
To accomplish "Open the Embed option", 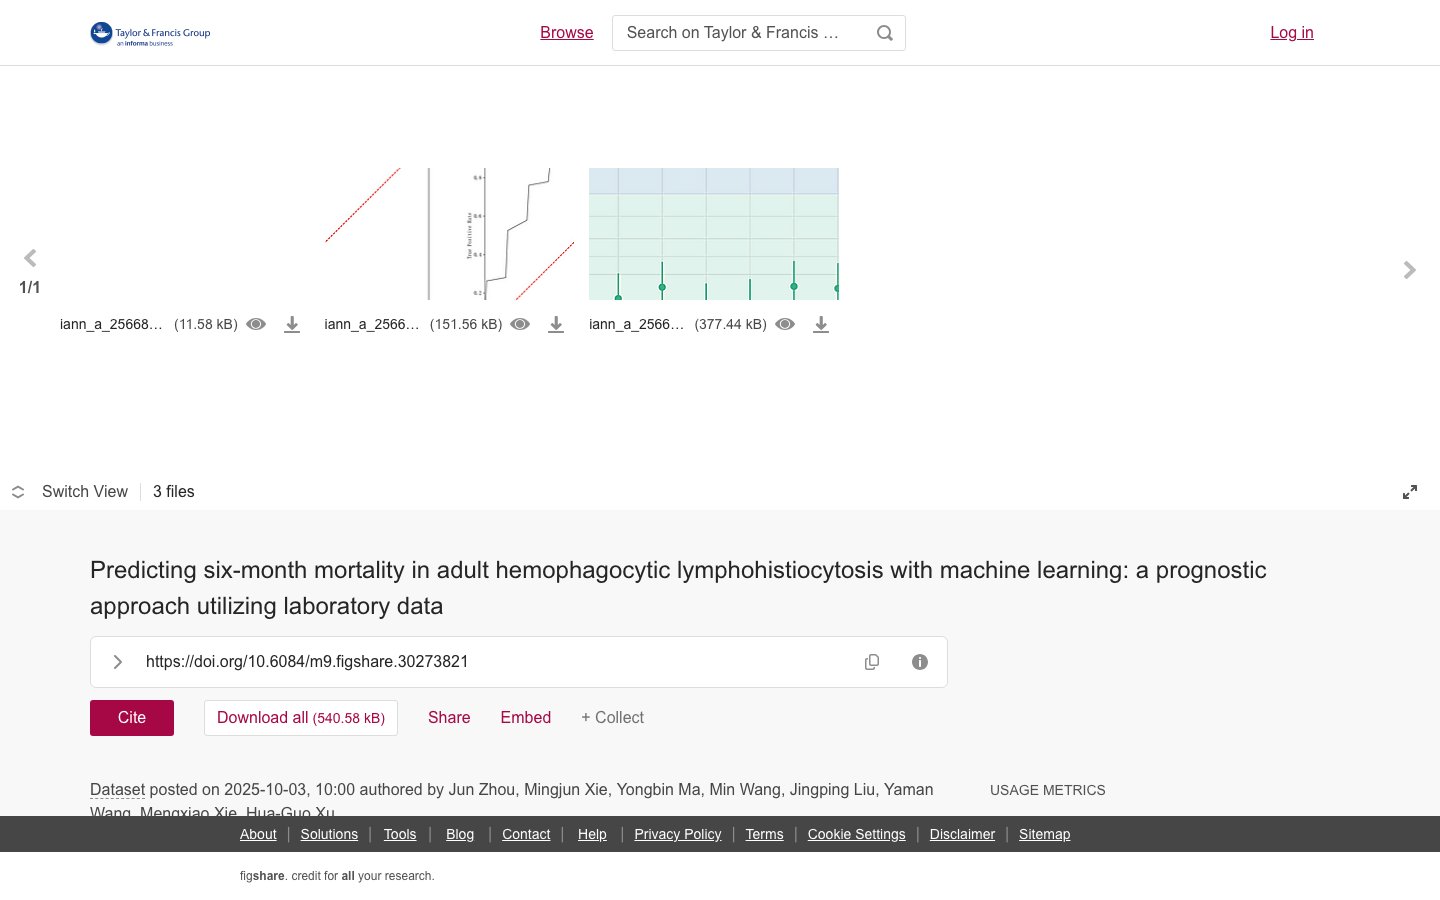I will 526,717.
